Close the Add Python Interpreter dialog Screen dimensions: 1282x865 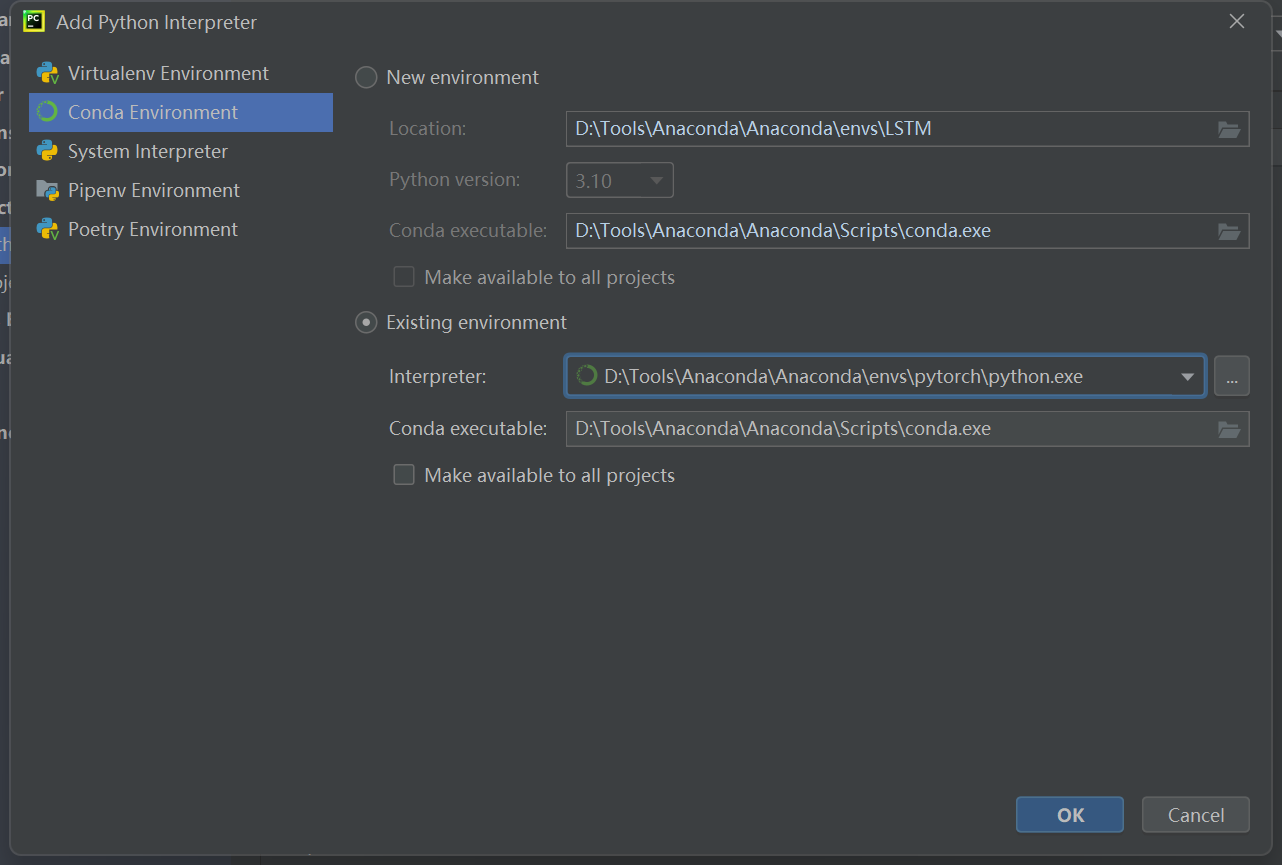pyautogui.click(x=1237, y=21)
